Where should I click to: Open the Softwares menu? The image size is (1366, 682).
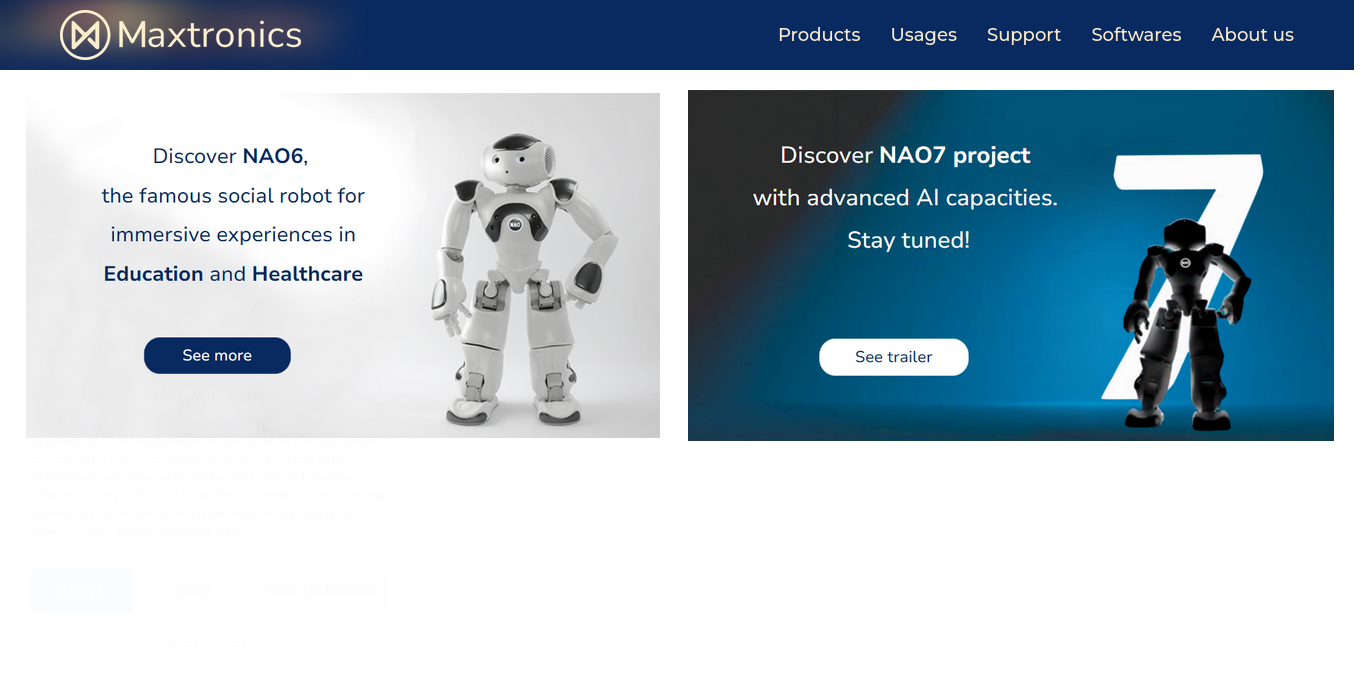(x=1136, y=35)
